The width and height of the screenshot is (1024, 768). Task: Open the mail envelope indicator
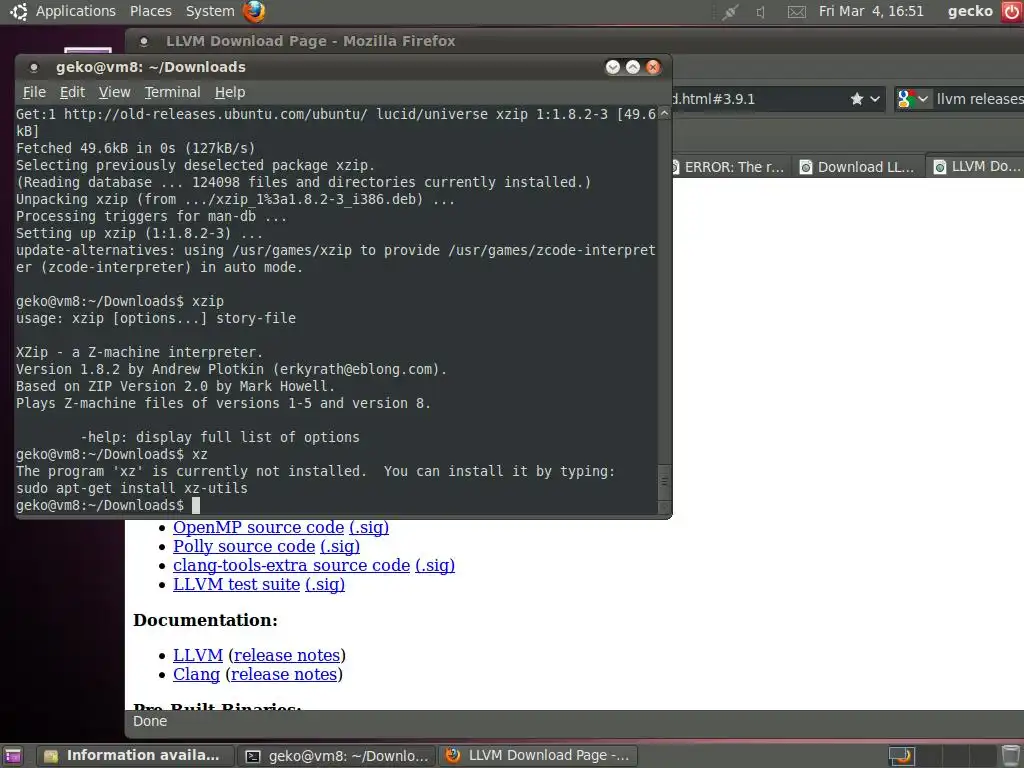coord(796,12)
